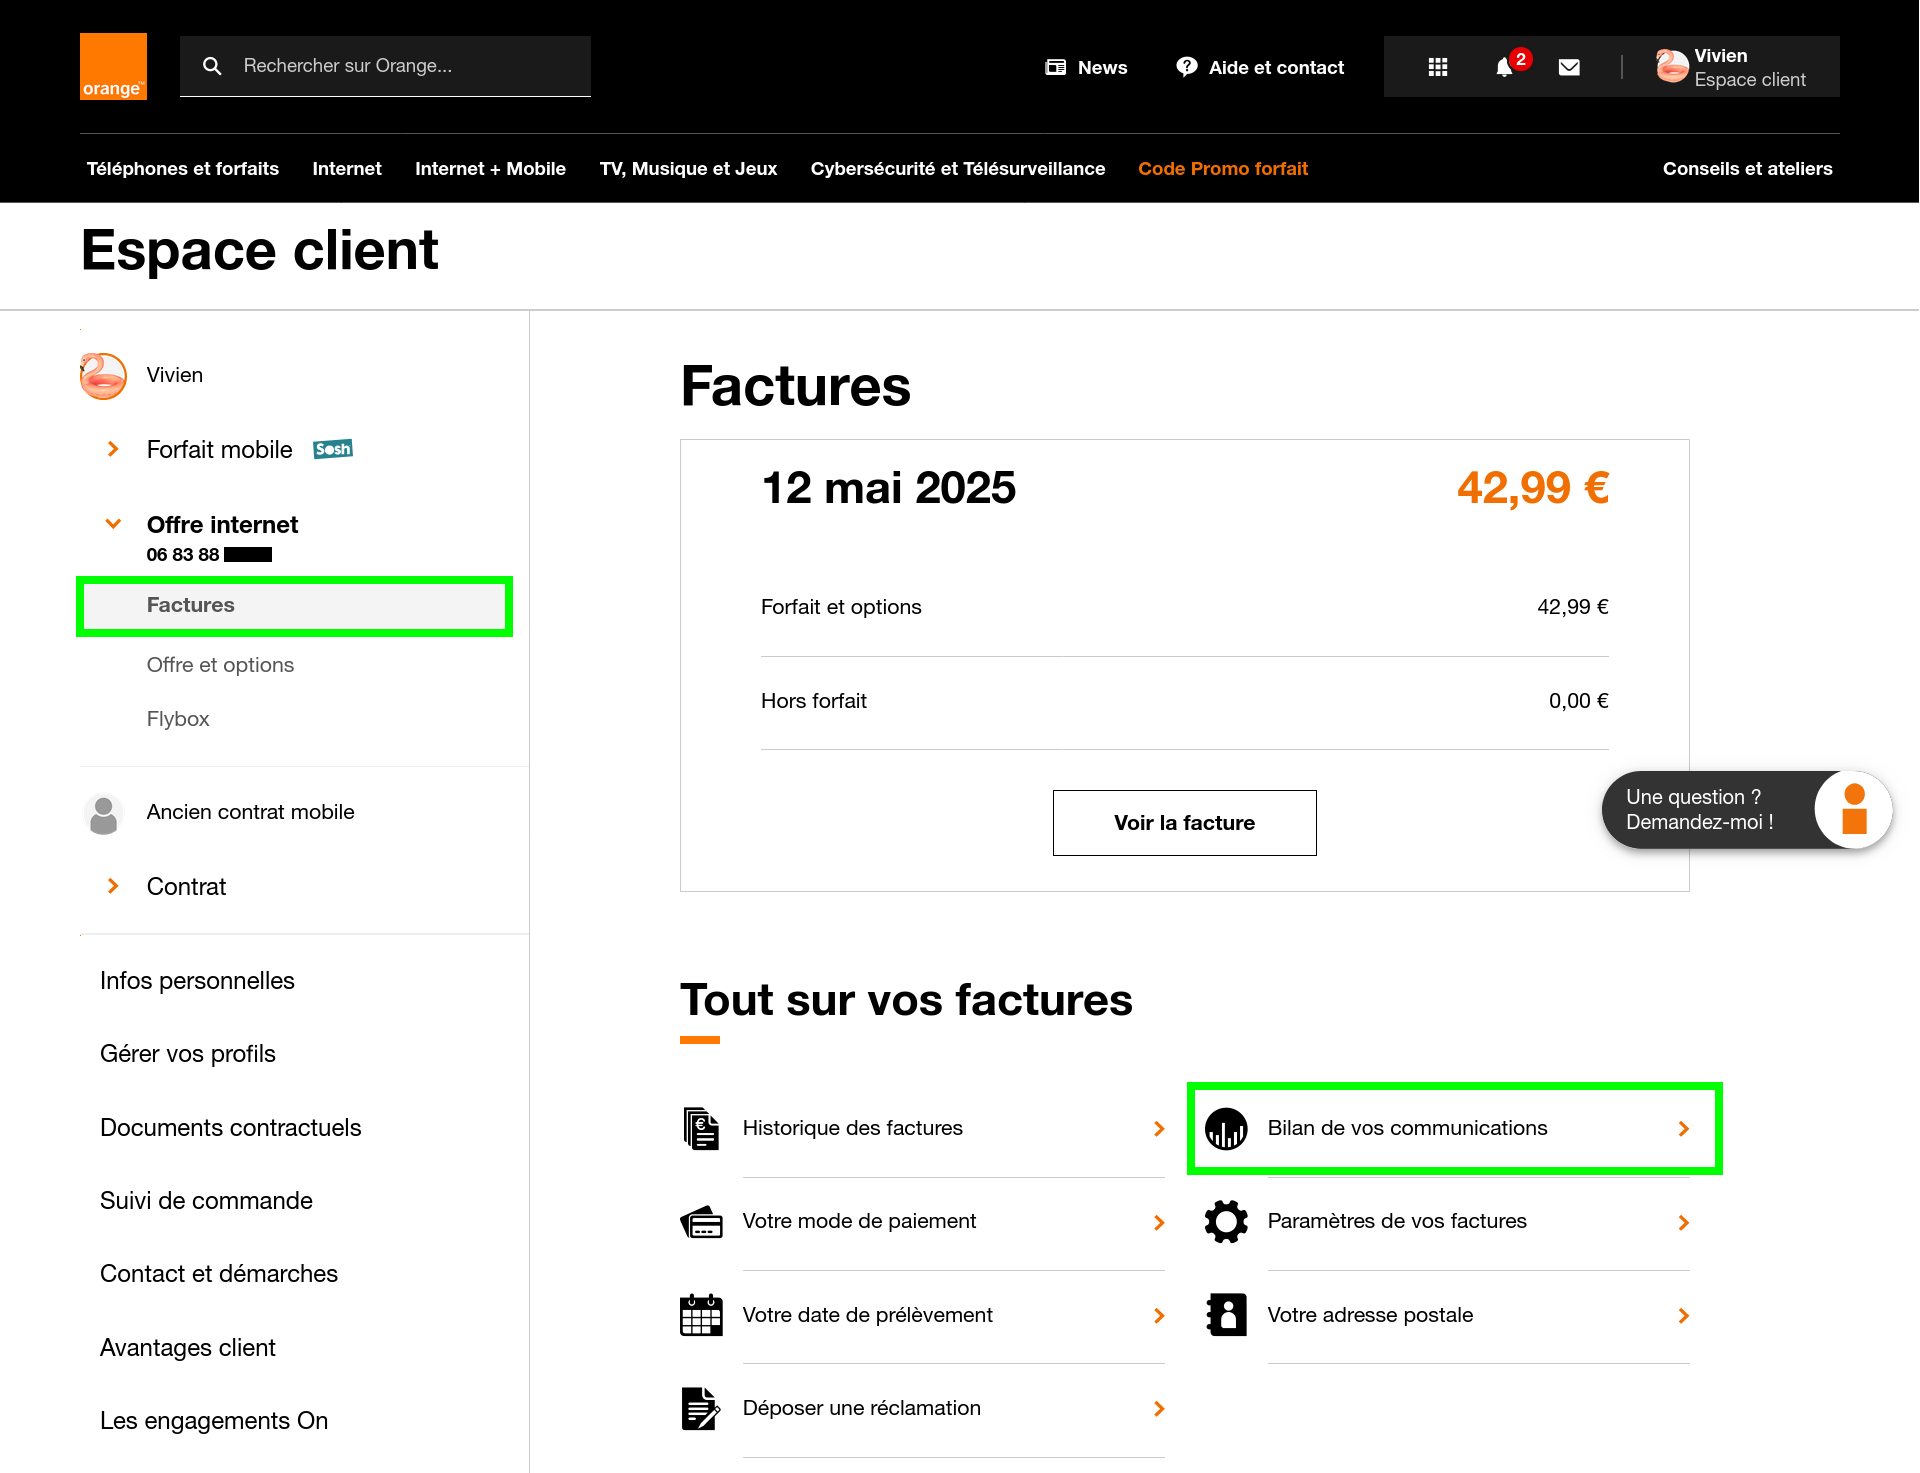Viewport: 1920px width, 1473px height.
Task: Expand the Contrat chevron
Action: pos(113,886)
